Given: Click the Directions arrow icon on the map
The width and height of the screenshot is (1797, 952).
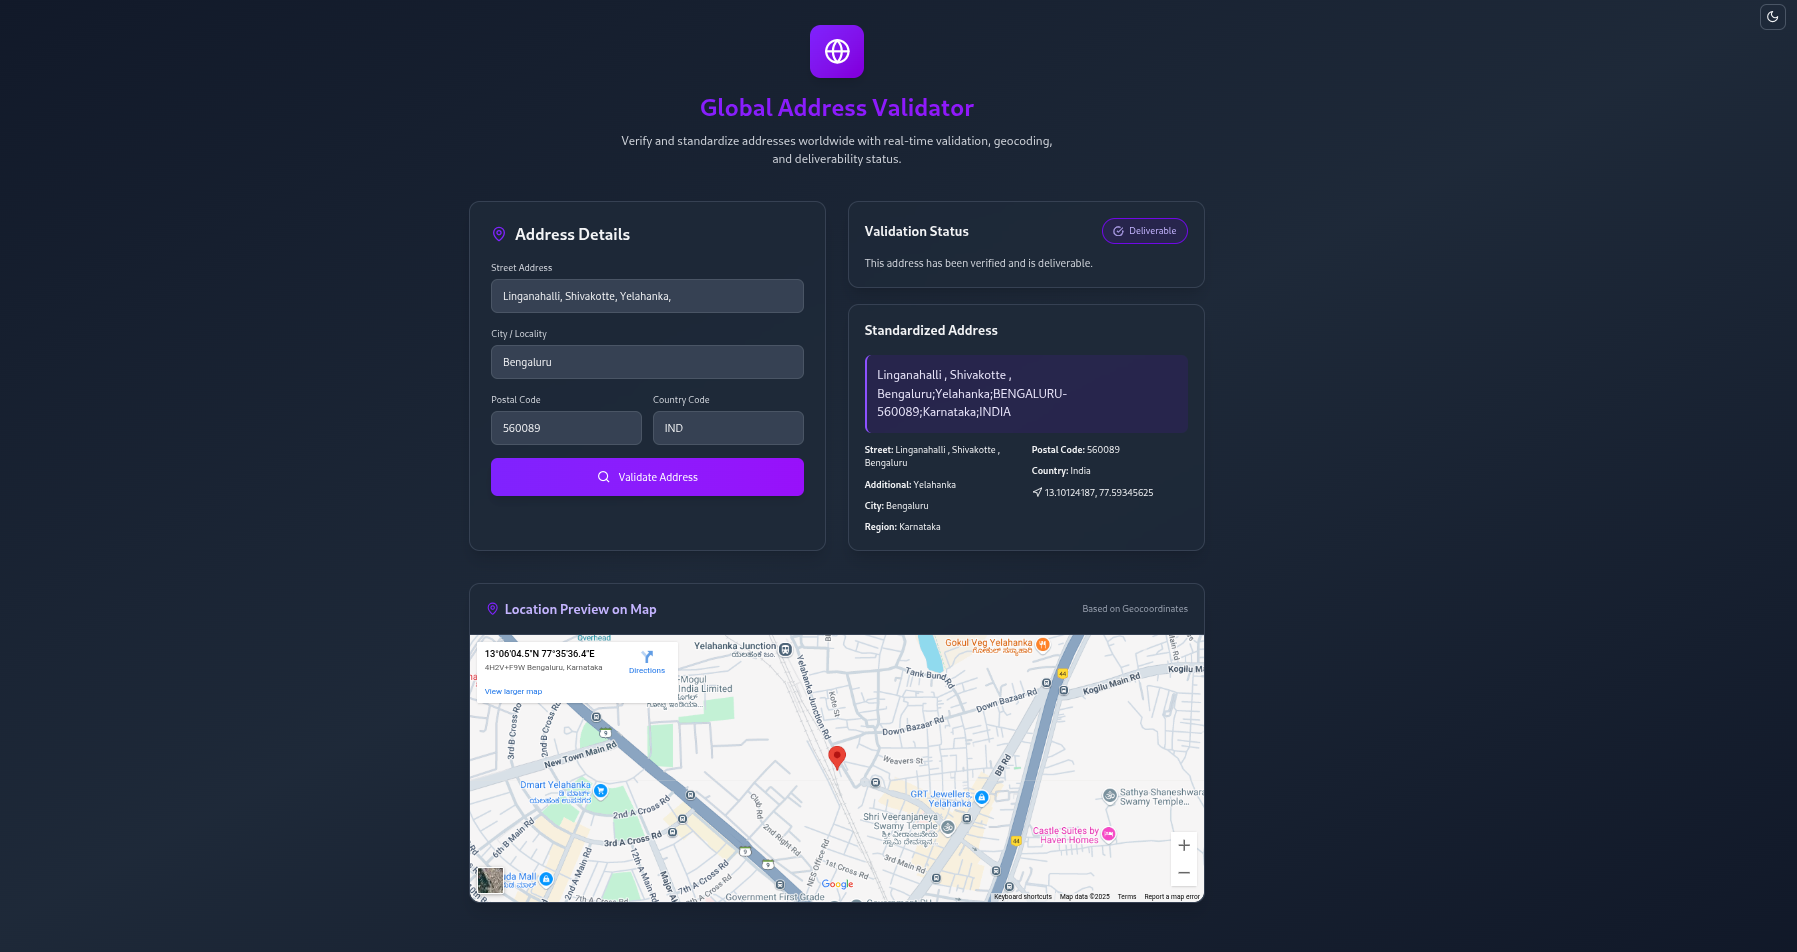Looking at the screenshot, I should click(x=647, y=657).
